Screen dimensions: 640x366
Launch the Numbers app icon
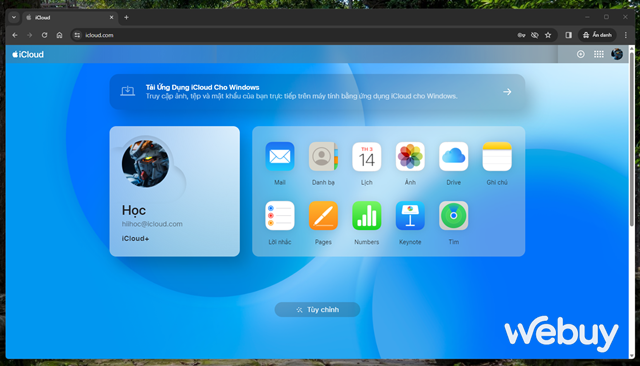coord(367,216)
